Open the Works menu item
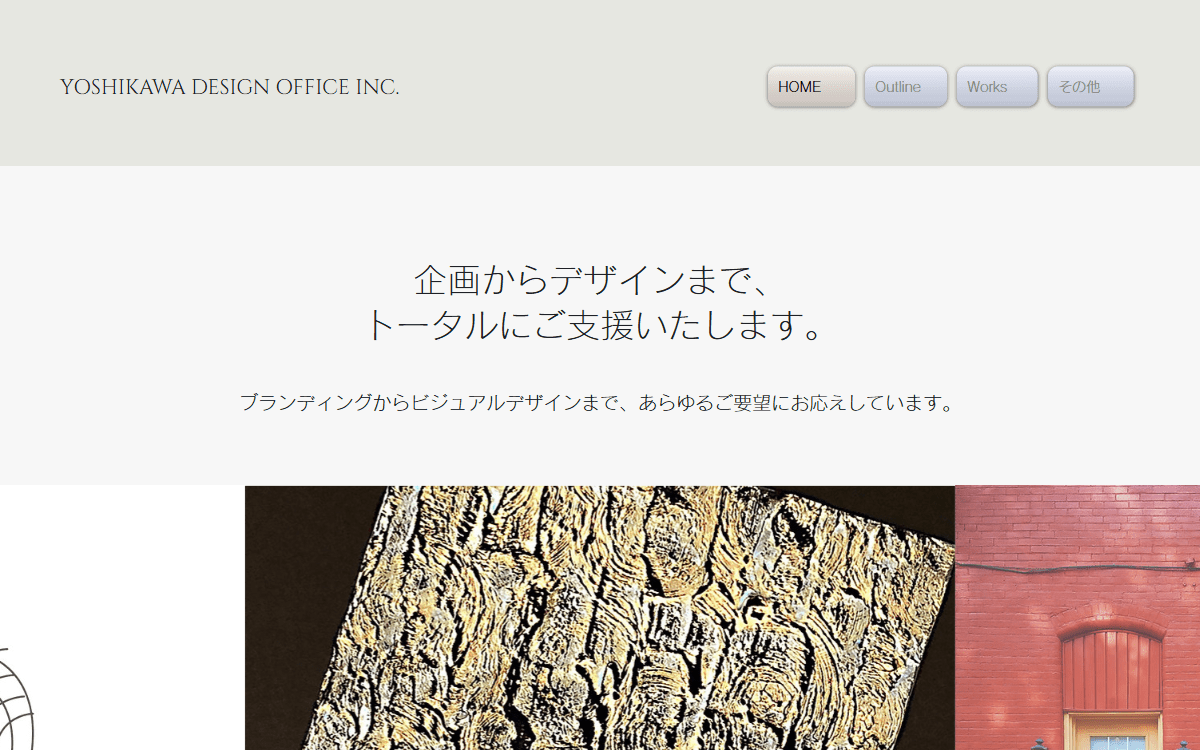Screen dimensions: 1200x750 [997, 87]
